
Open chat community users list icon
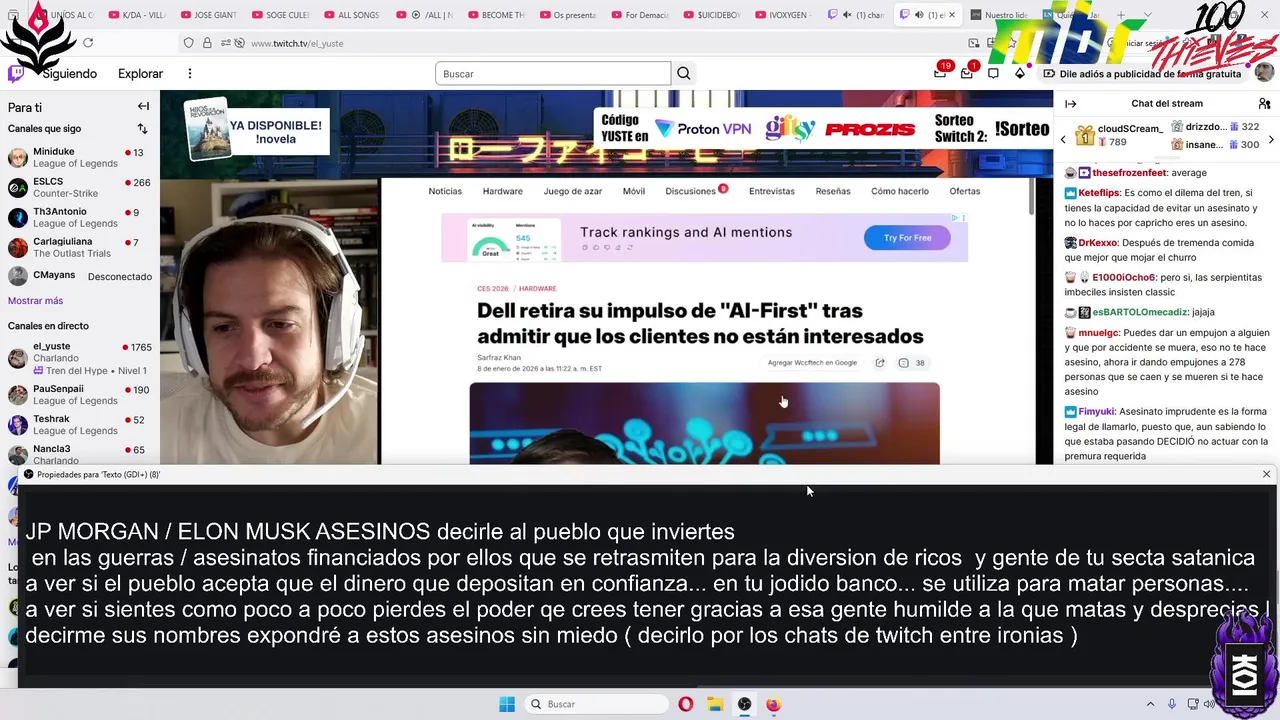(1264, 103)
